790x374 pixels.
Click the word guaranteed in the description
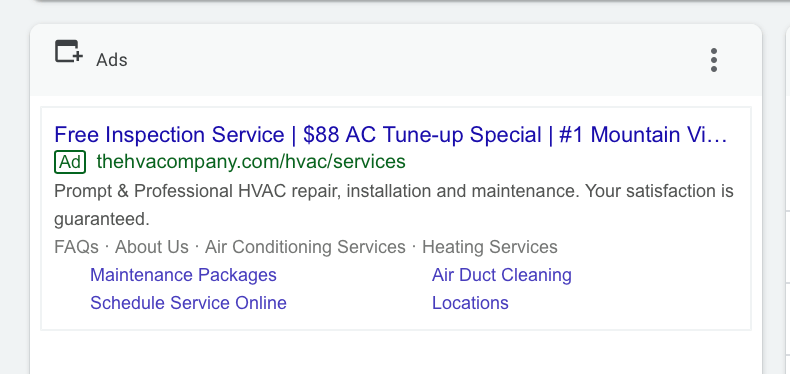click(102, 219)
